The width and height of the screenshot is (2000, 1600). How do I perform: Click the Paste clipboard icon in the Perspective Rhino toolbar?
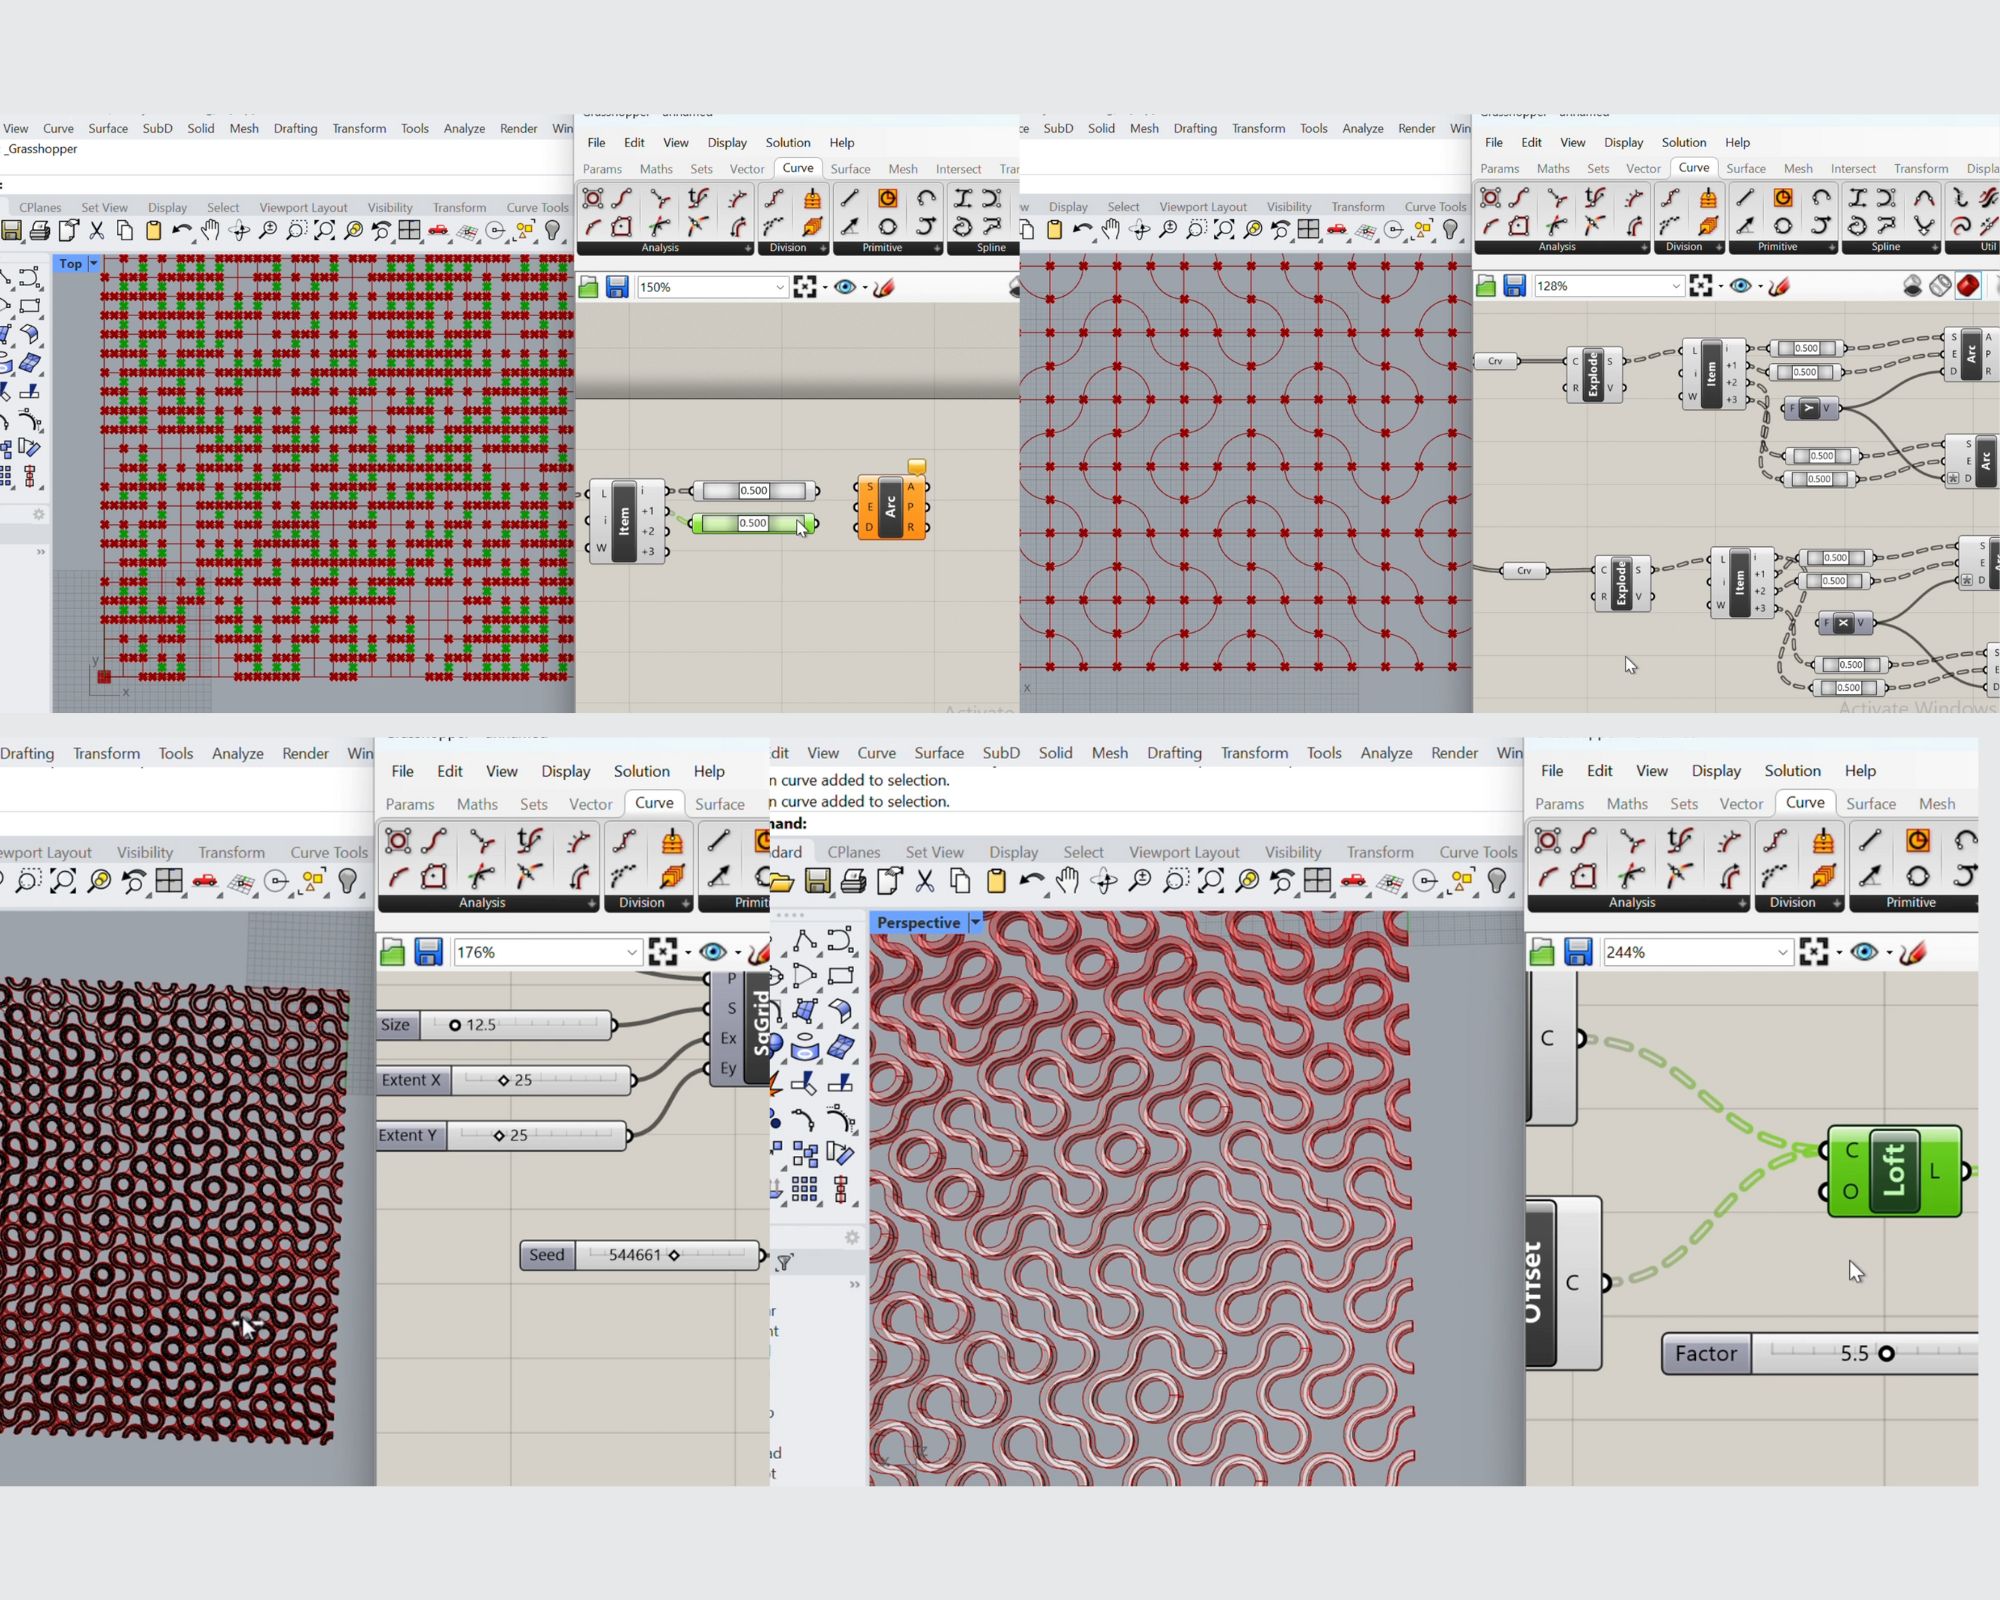(x=995, y=881)
